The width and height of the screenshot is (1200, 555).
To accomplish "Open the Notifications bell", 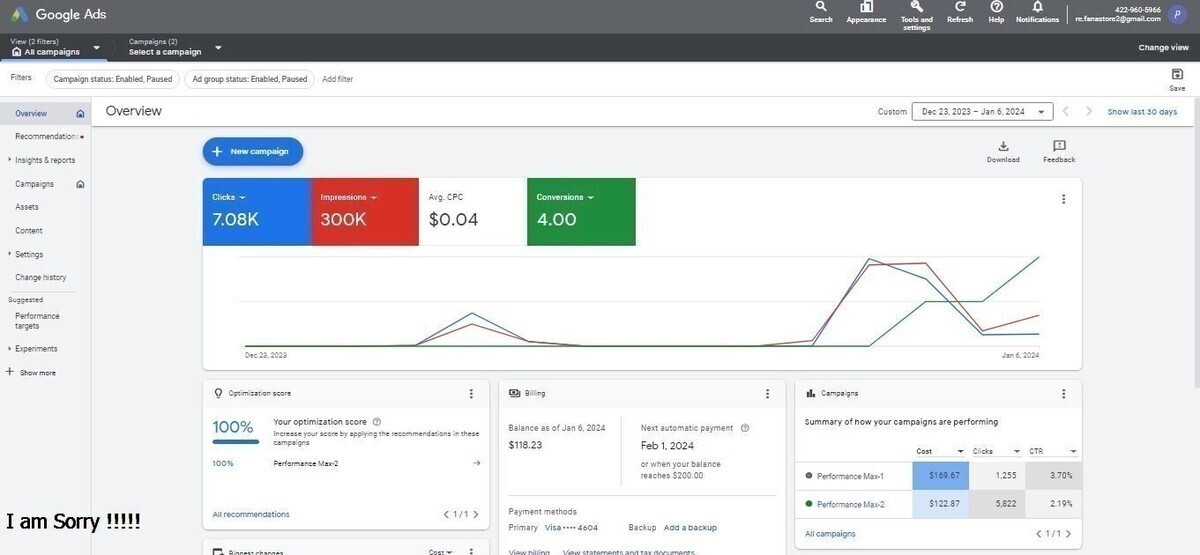I will coord(1037,8).
